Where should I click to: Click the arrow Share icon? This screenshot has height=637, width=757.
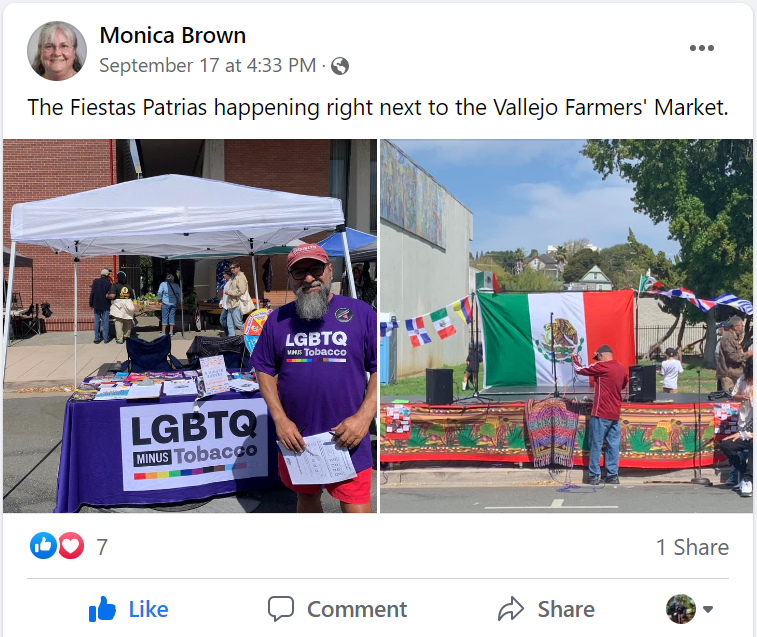[x=511, y=609]
